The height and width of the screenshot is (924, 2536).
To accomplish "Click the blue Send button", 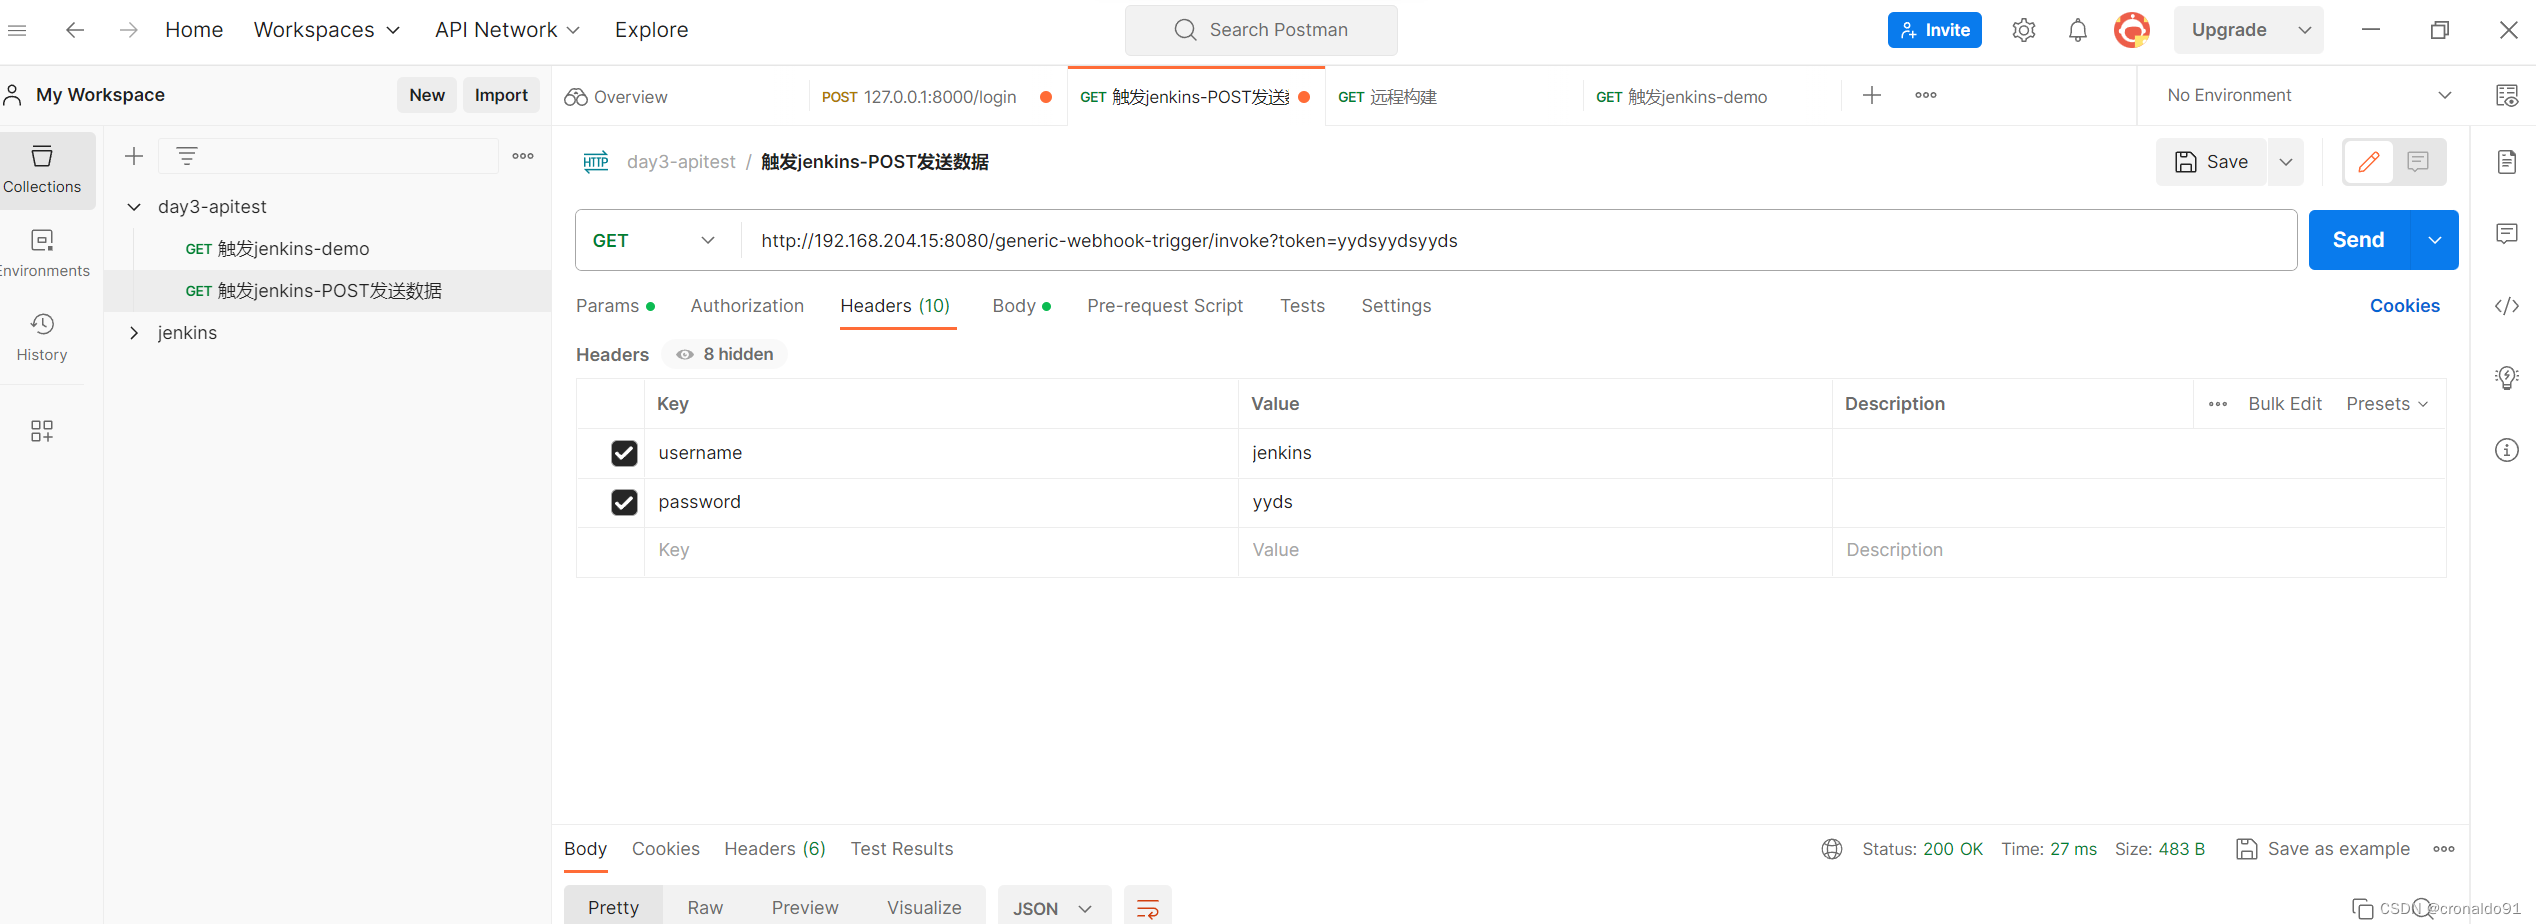I will click(x=2359, y=240).
